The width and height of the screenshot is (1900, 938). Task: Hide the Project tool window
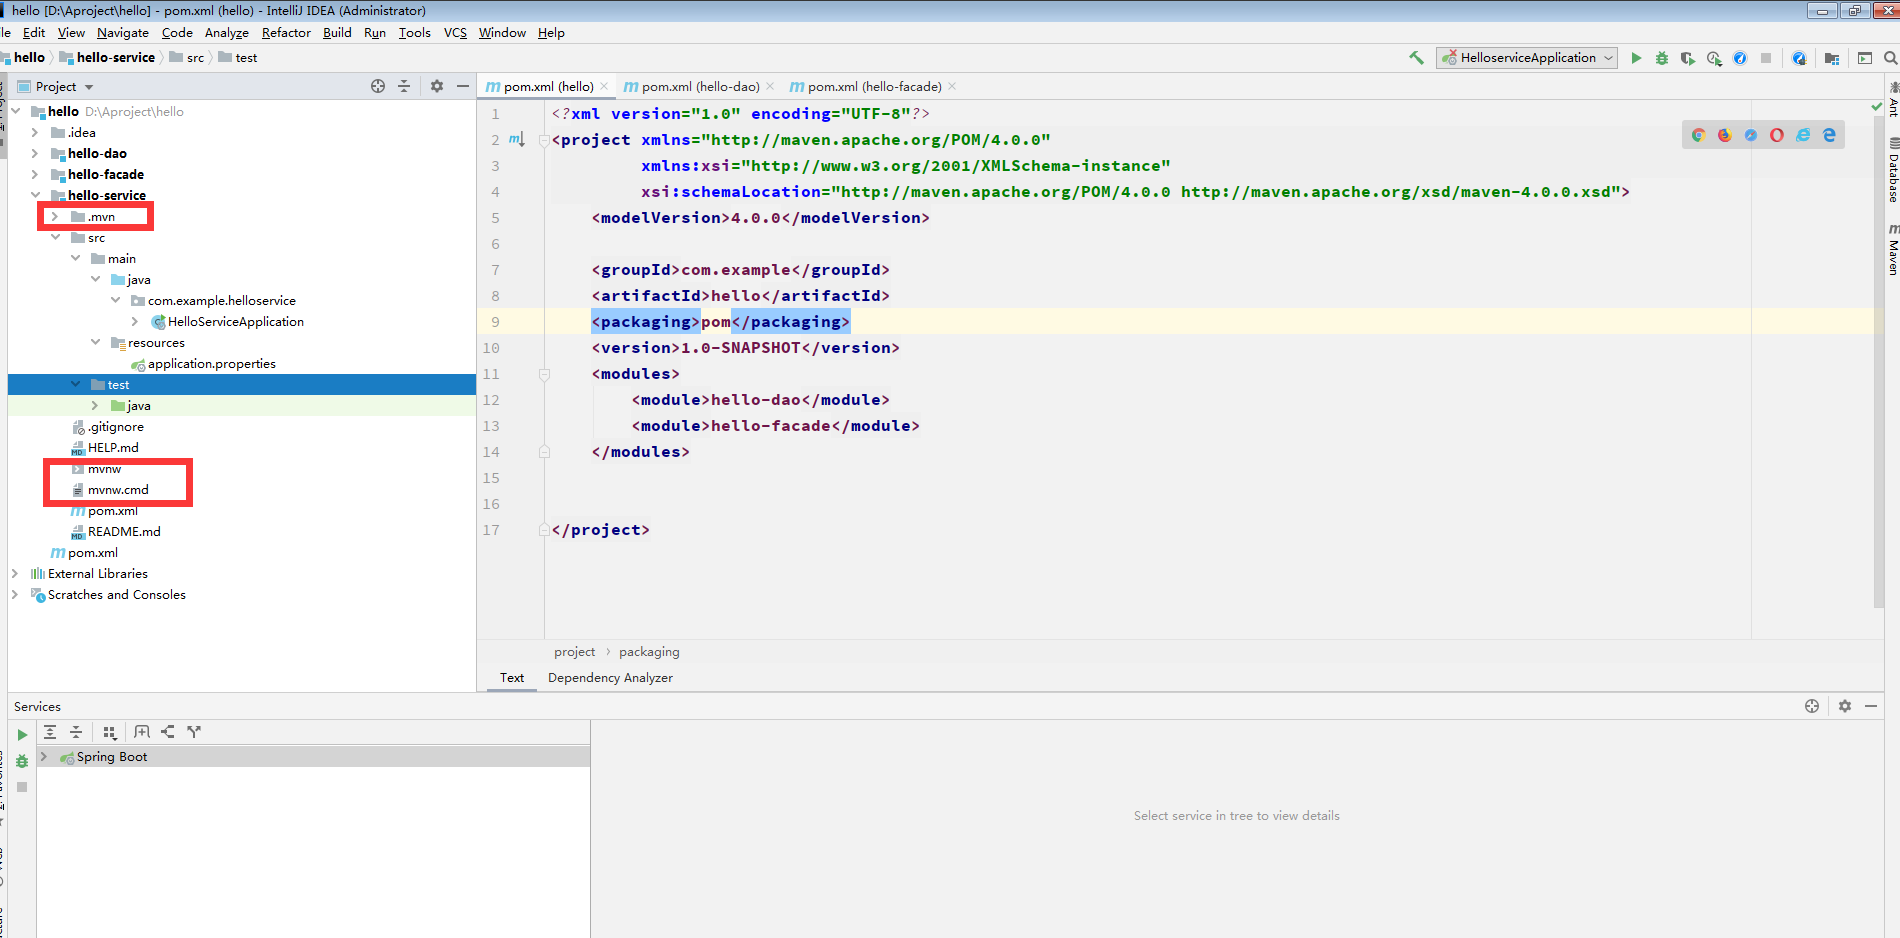click(463, 86)
